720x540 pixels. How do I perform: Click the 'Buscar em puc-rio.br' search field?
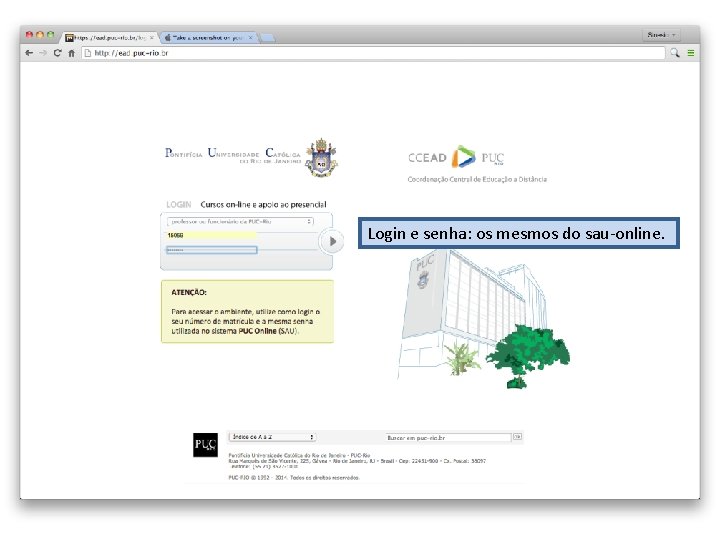448,438
